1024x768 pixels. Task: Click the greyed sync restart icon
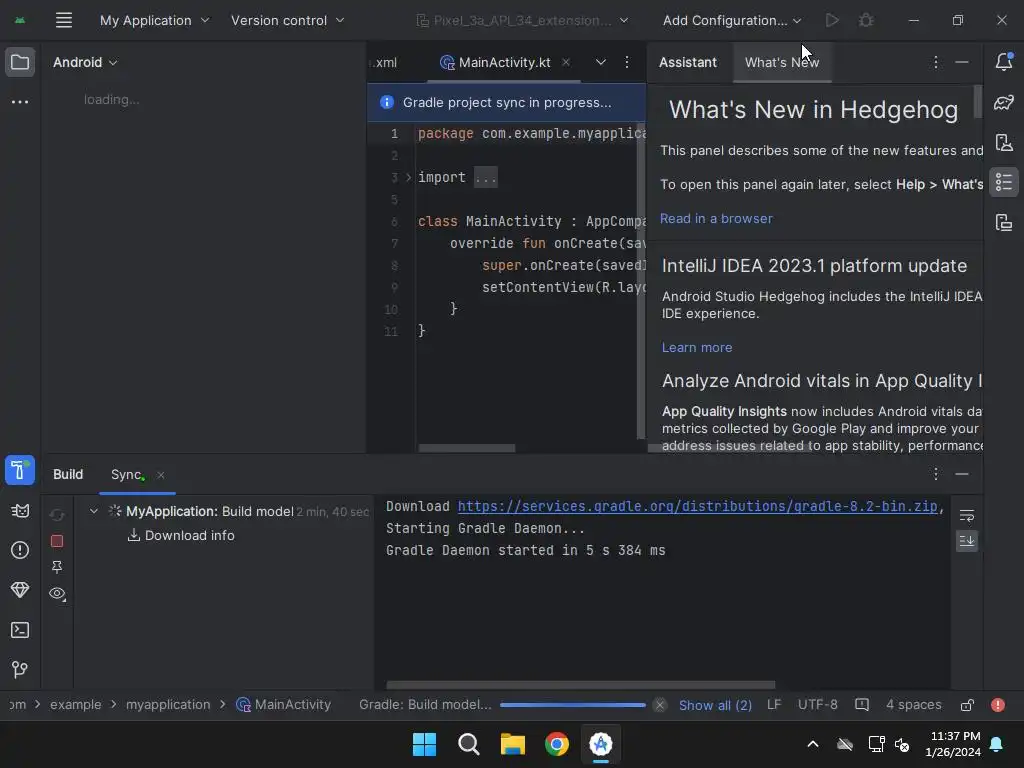pyautogui.click(x=57, y=515)
